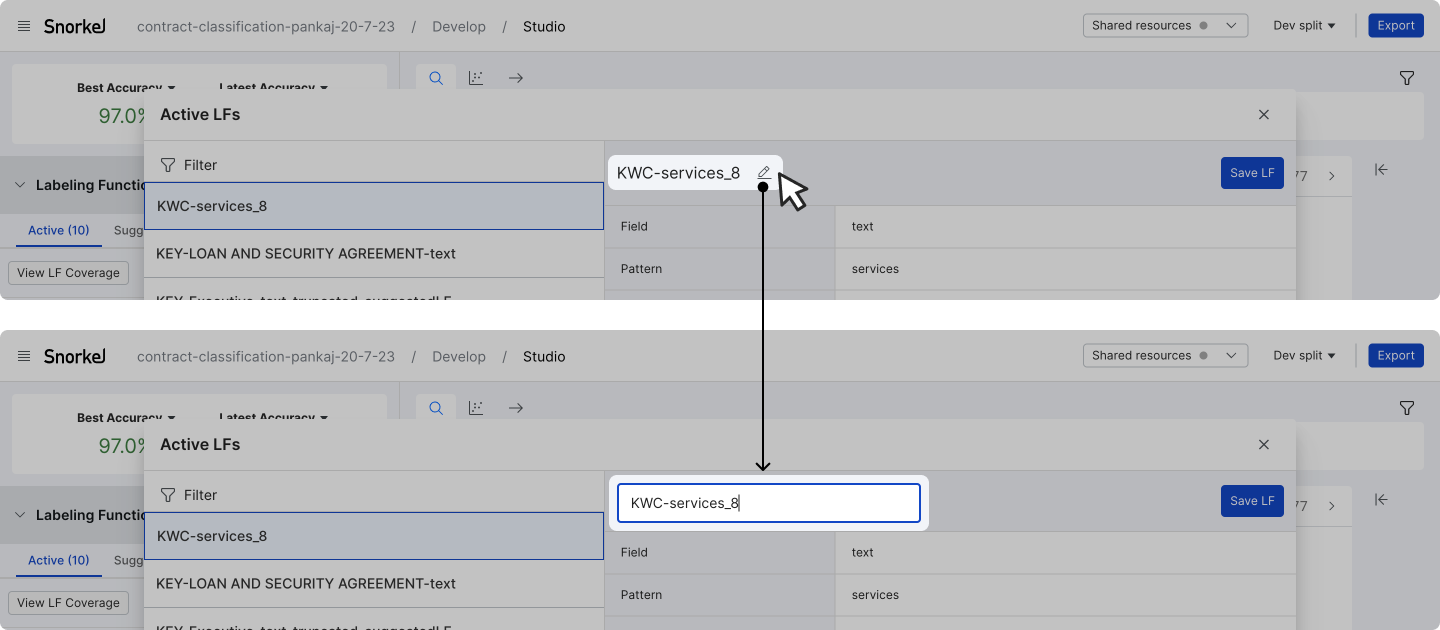The image size is (1440, 630).
Task: Click the Filter funnel in the lower Active LFs list
Action: click(x=168, y=495)
